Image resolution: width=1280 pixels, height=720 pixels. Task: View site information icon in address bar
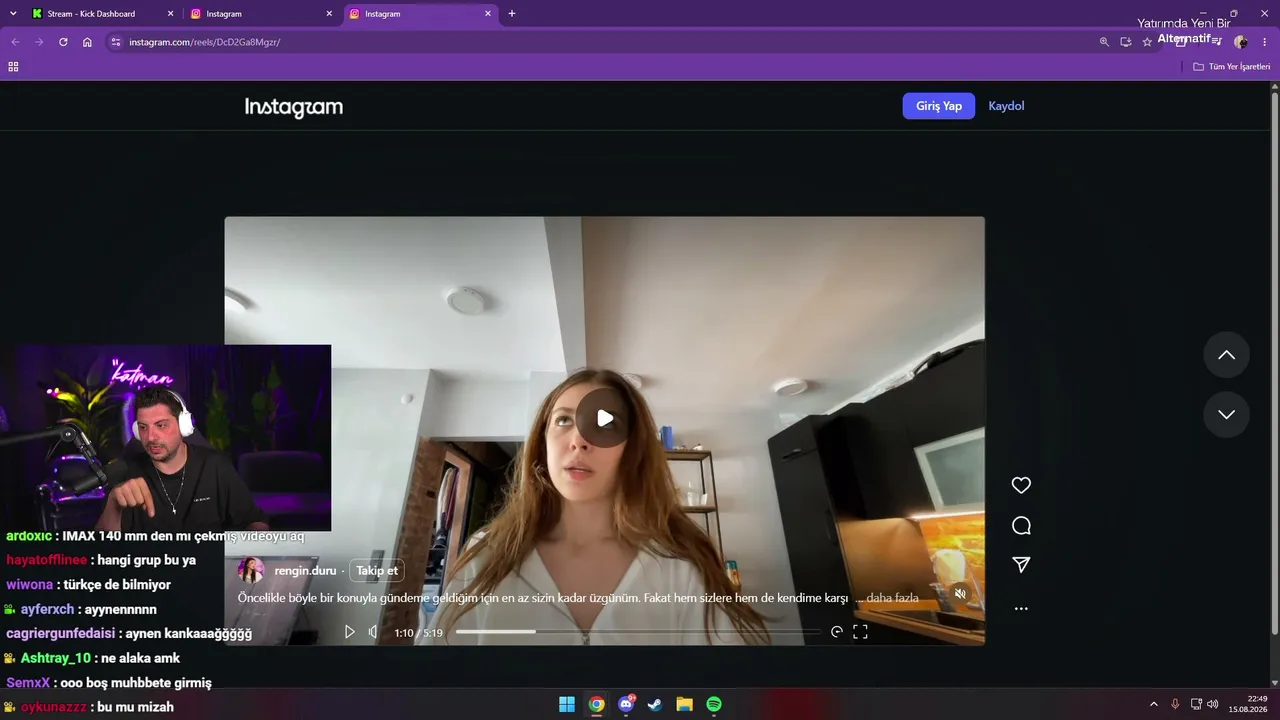(115, 42)
